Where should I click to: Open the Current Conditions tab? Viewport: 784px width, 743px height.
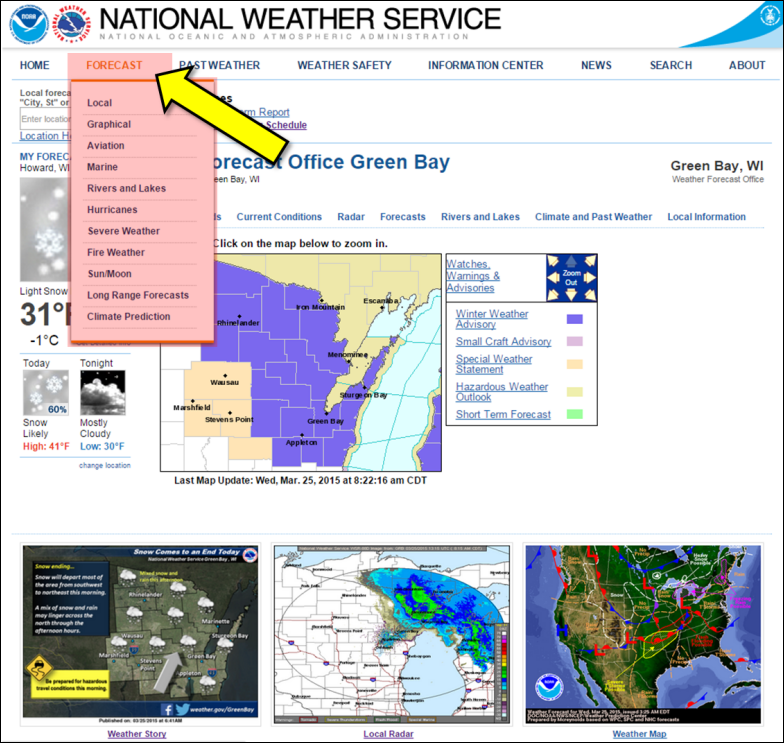[279, 216]
